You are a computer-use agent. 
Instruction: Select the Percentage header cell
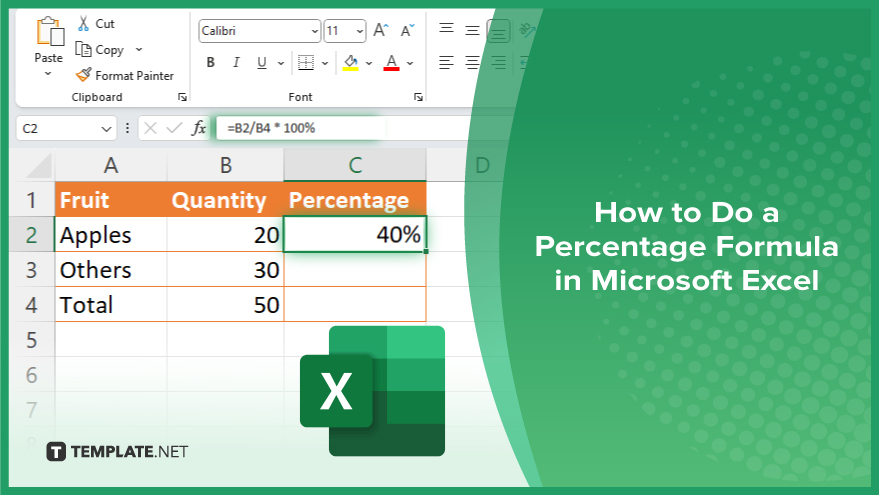point(355,200)
